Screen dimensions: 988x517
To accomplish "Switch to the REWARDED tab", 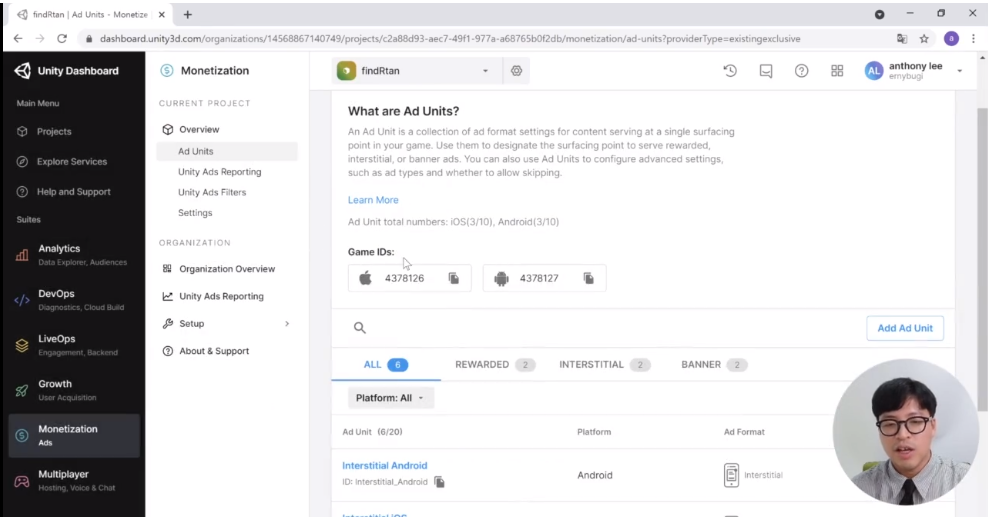I will 495,365.
